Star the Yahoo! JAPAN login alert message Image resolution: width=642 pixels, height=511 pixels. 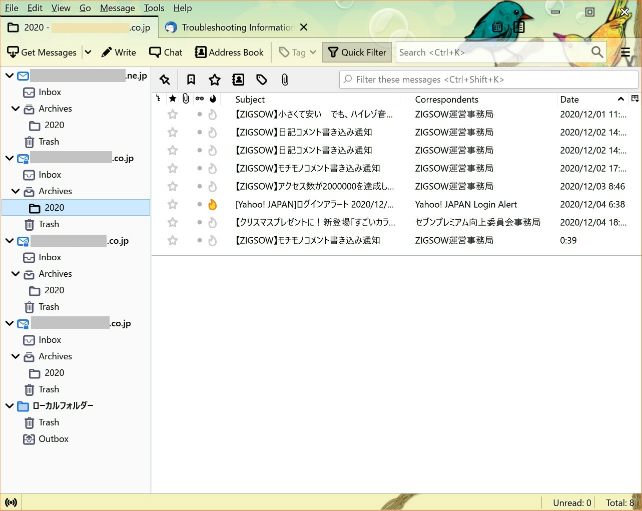pos(173,204)
